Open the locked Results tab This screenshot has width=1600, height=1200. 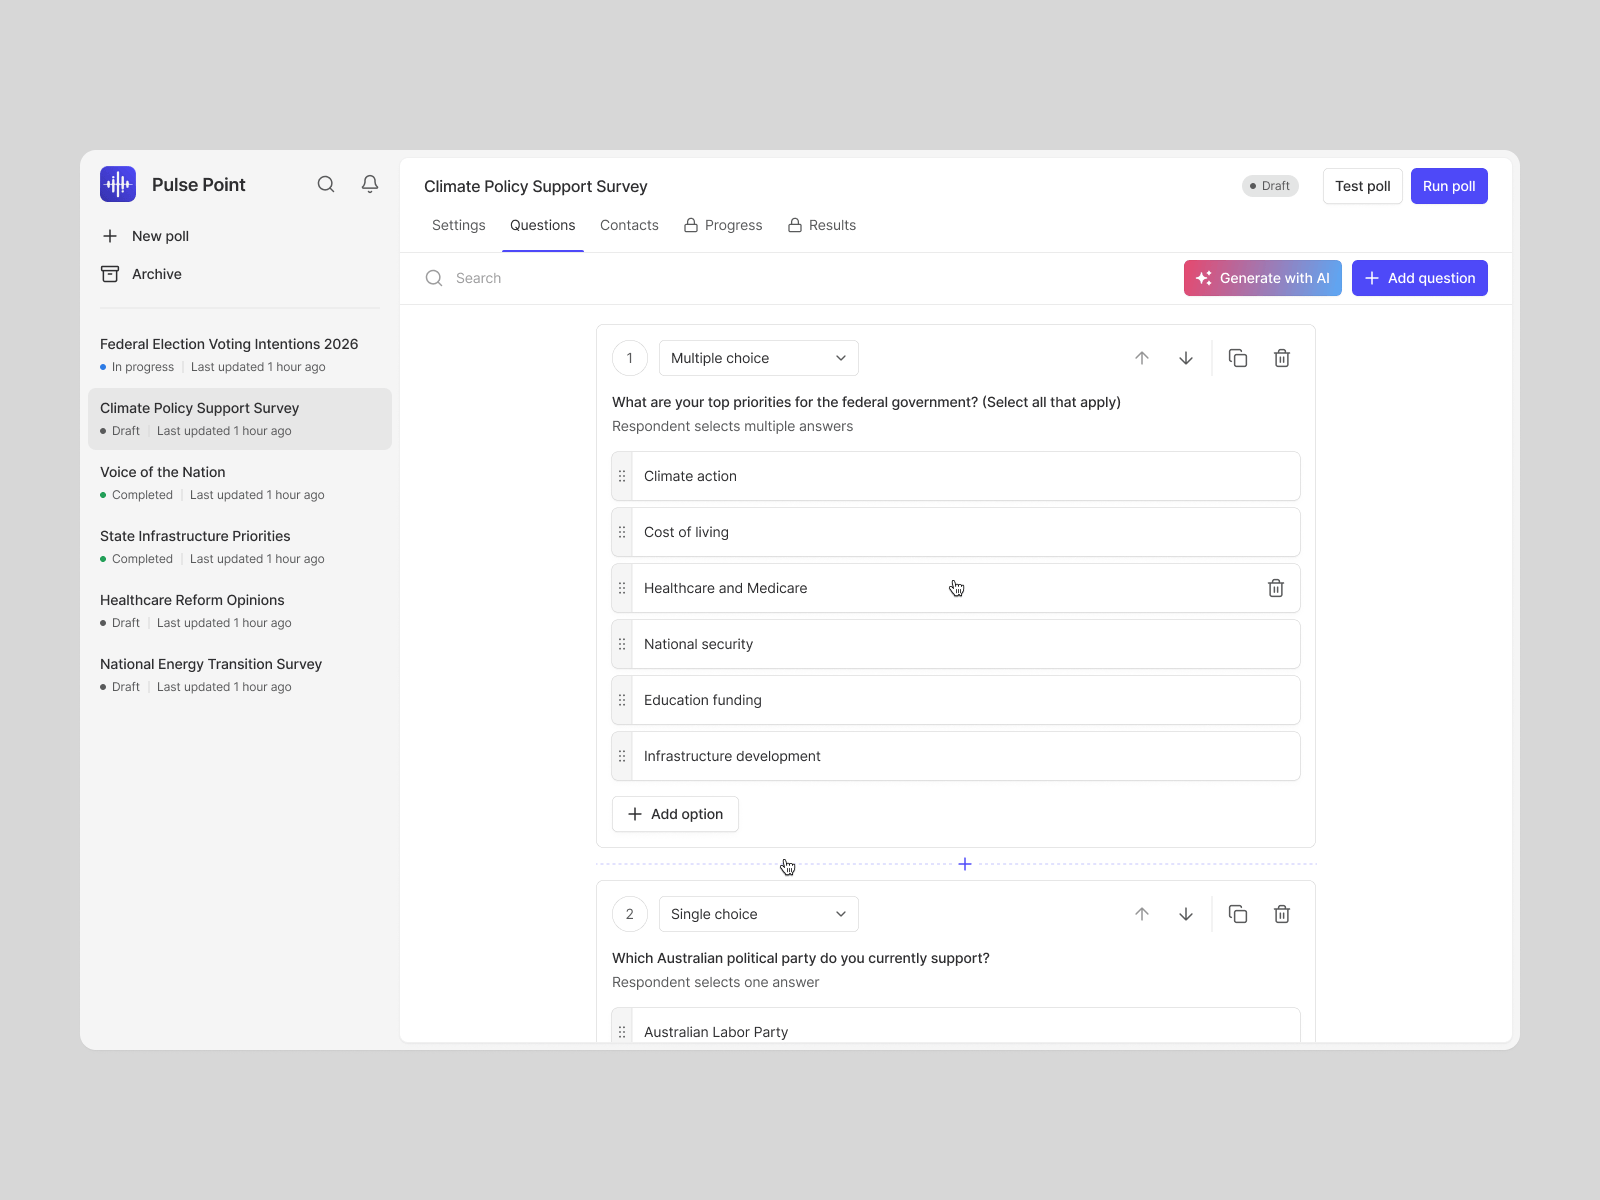822,225
